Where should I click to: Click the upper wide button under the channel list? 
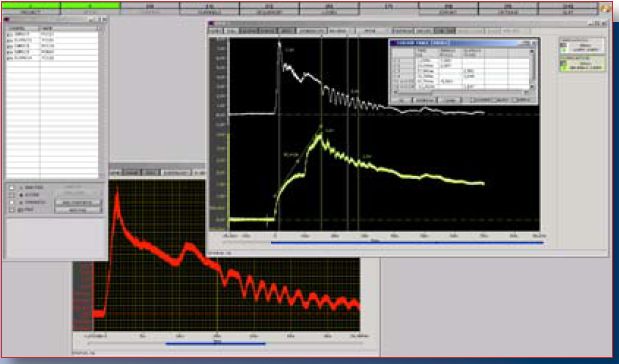(78, 203)
